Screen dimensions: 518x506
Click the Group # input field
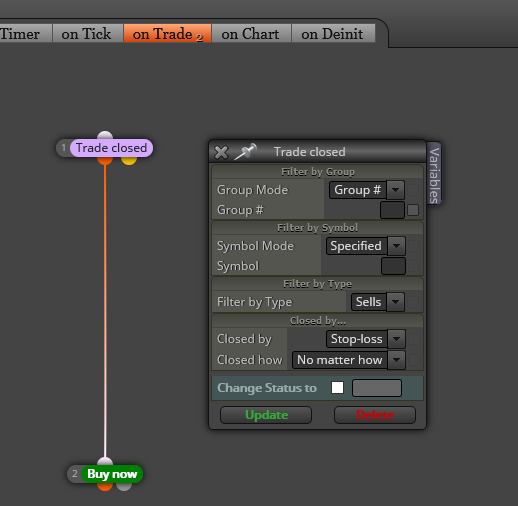pos(392,210)
